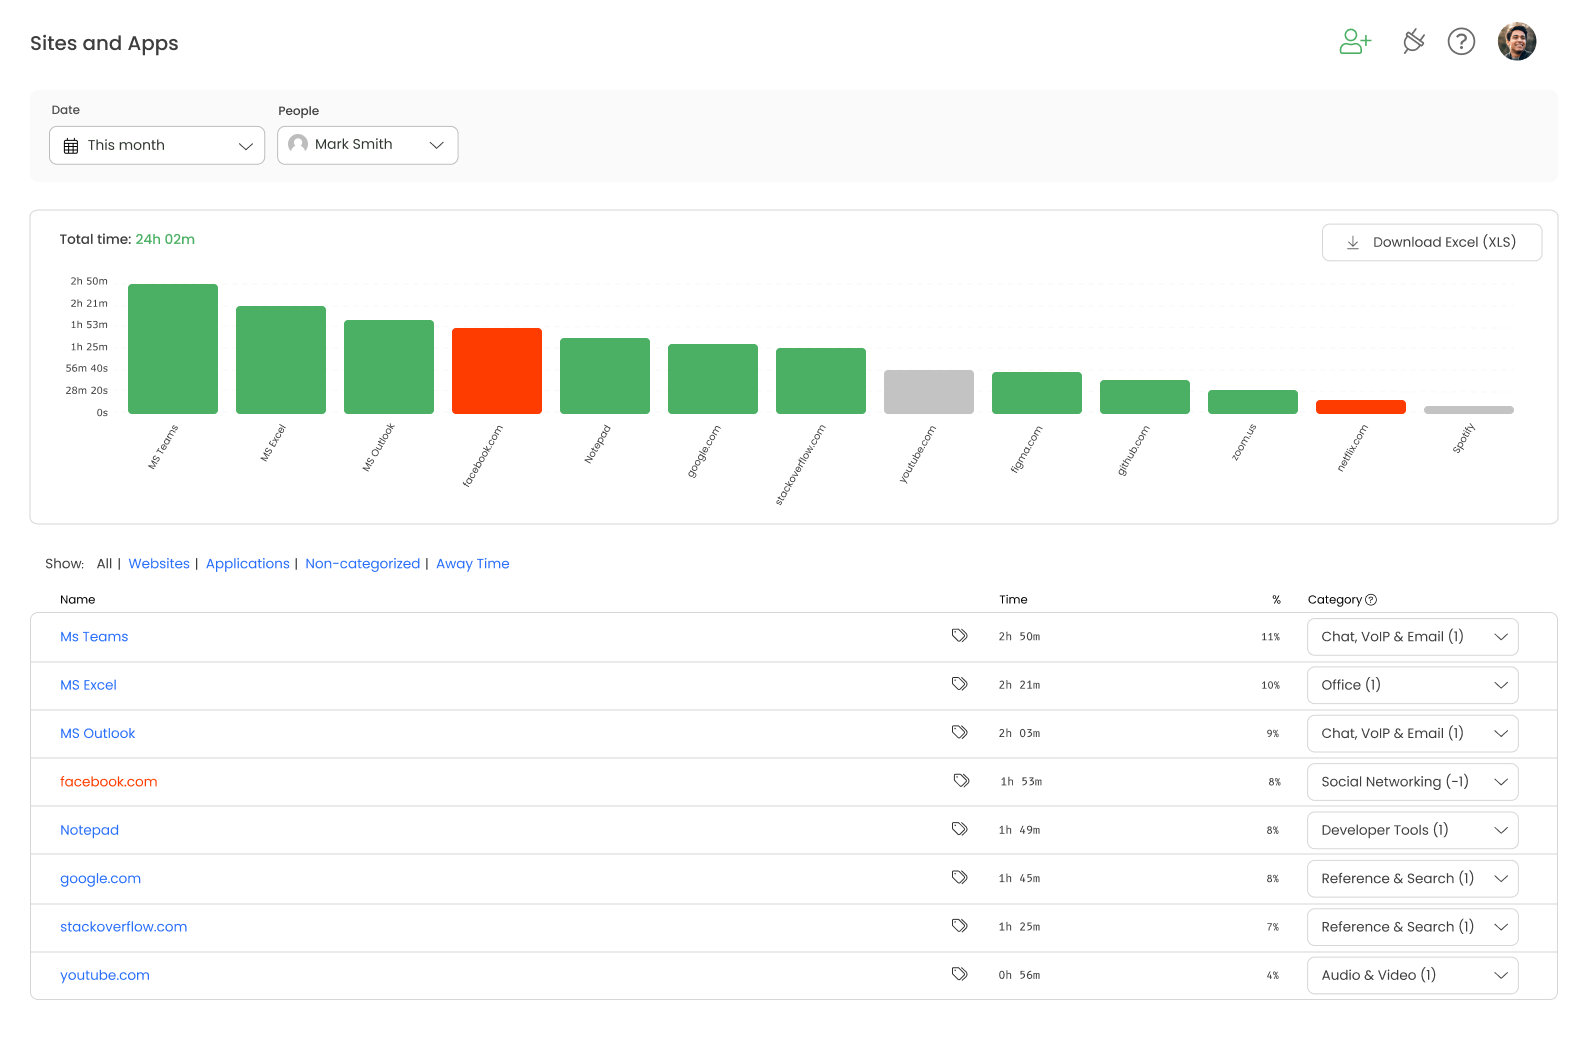Open the integrations plug icon

1413,42
